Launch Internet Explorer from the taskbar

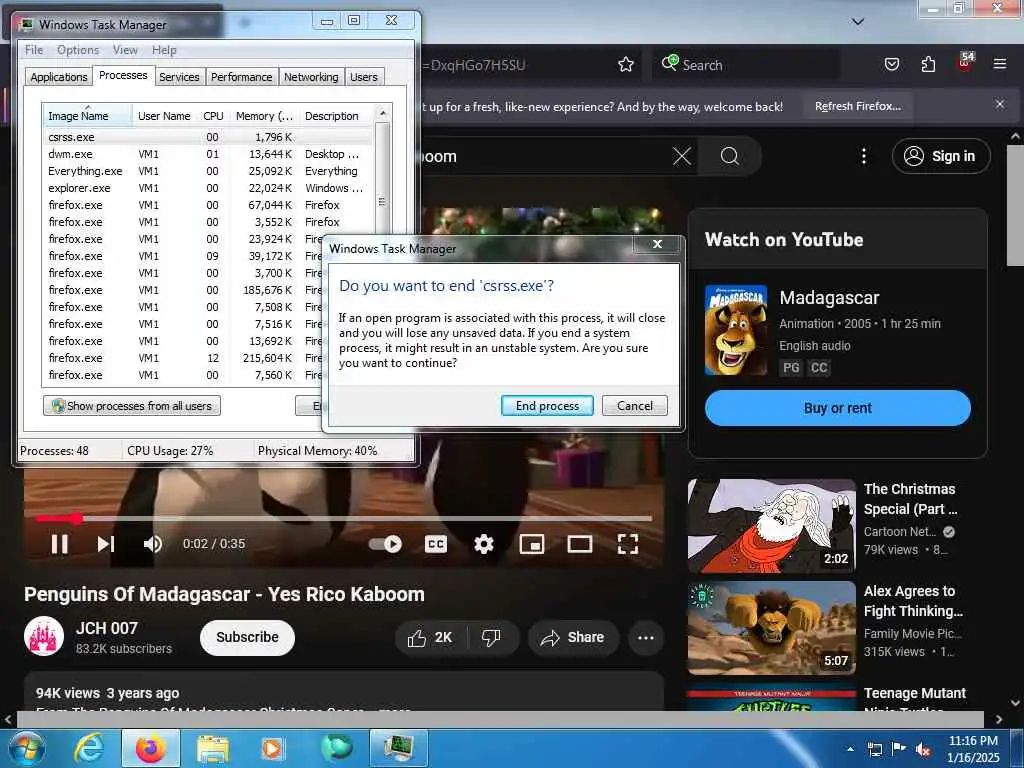pyautogui.click(x=88, y=748)
